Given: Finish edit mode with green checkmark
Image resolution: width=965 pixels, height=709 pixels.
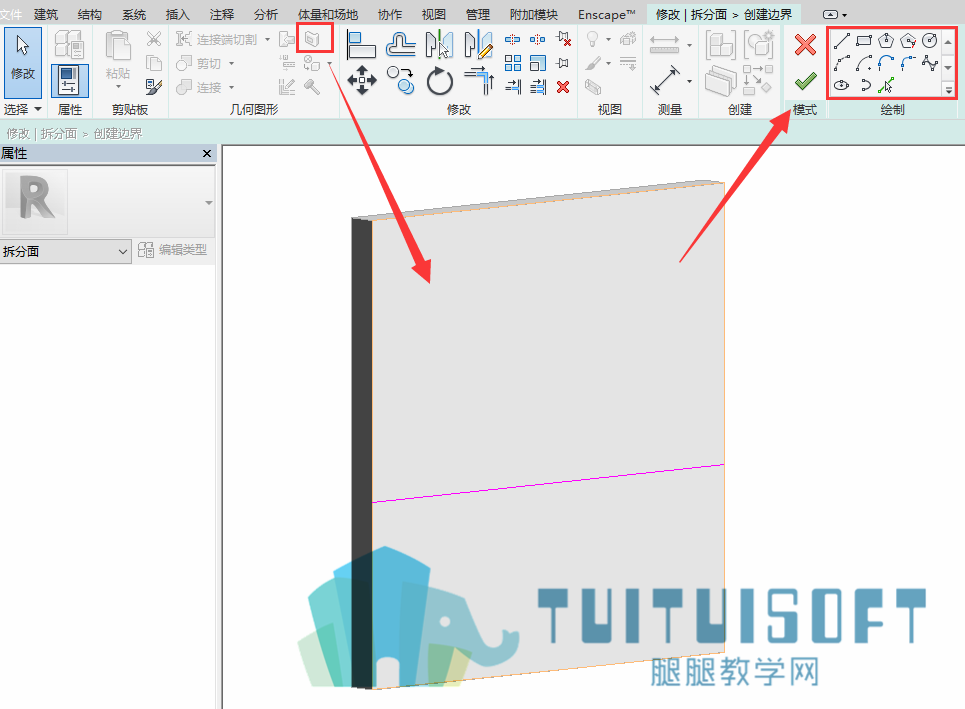Looking at the screenshot, I should click(805, 81).
